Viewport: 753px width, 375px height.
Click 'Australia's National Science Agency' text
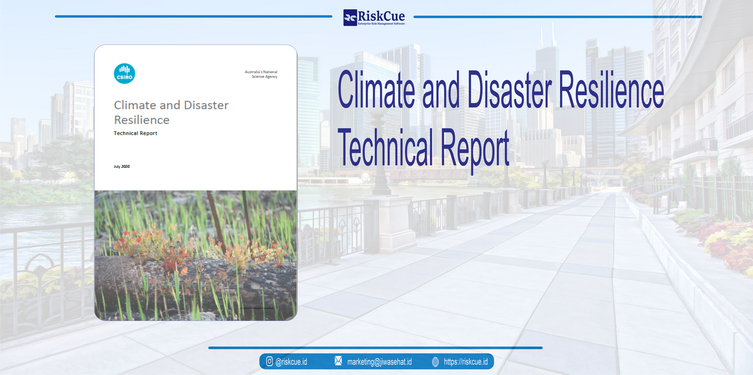[261, 74]
